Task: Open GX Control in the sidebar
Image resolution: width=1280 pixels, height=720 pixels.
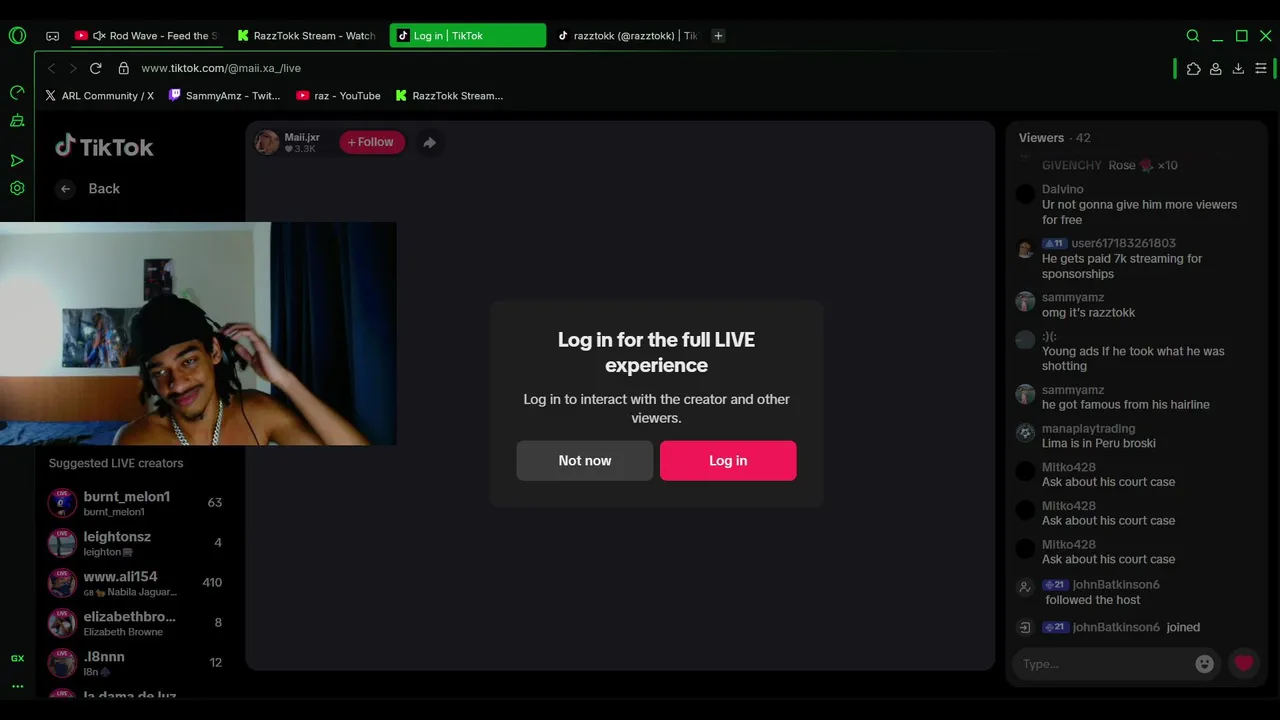Action: [x=17, y=93]
